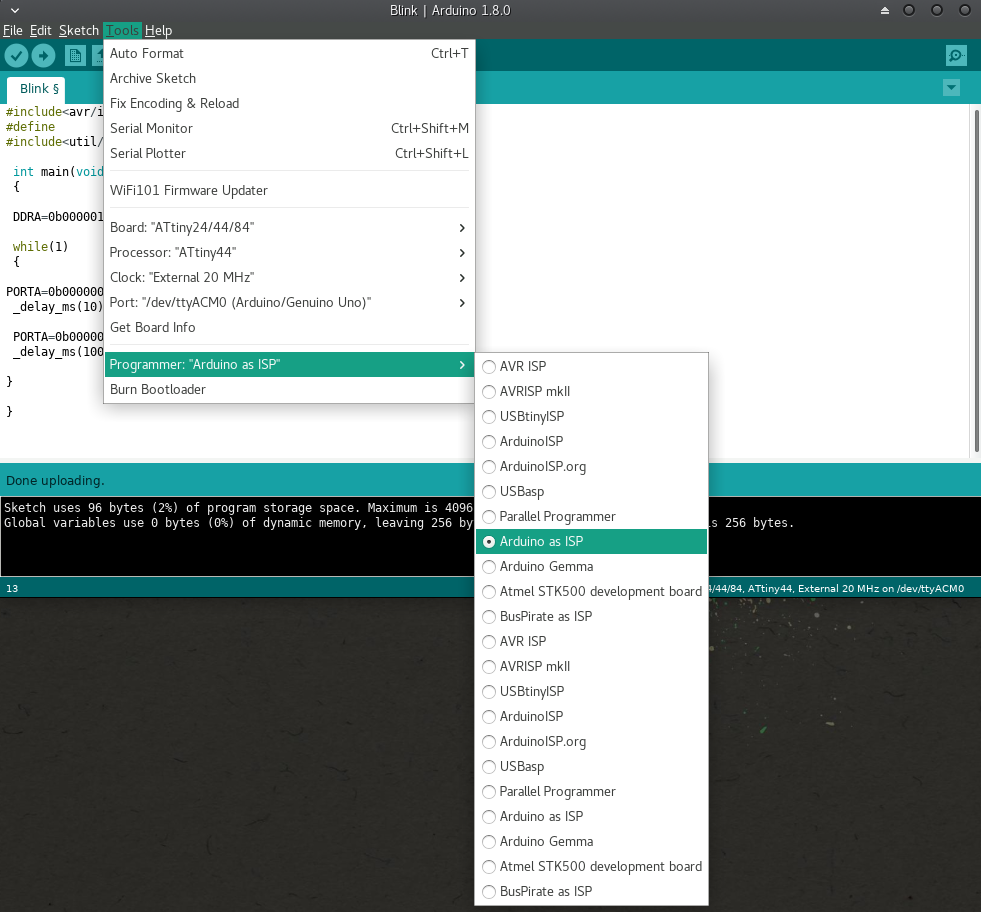Open the Edit menu
981x912 pixels.
coord(41,30)
